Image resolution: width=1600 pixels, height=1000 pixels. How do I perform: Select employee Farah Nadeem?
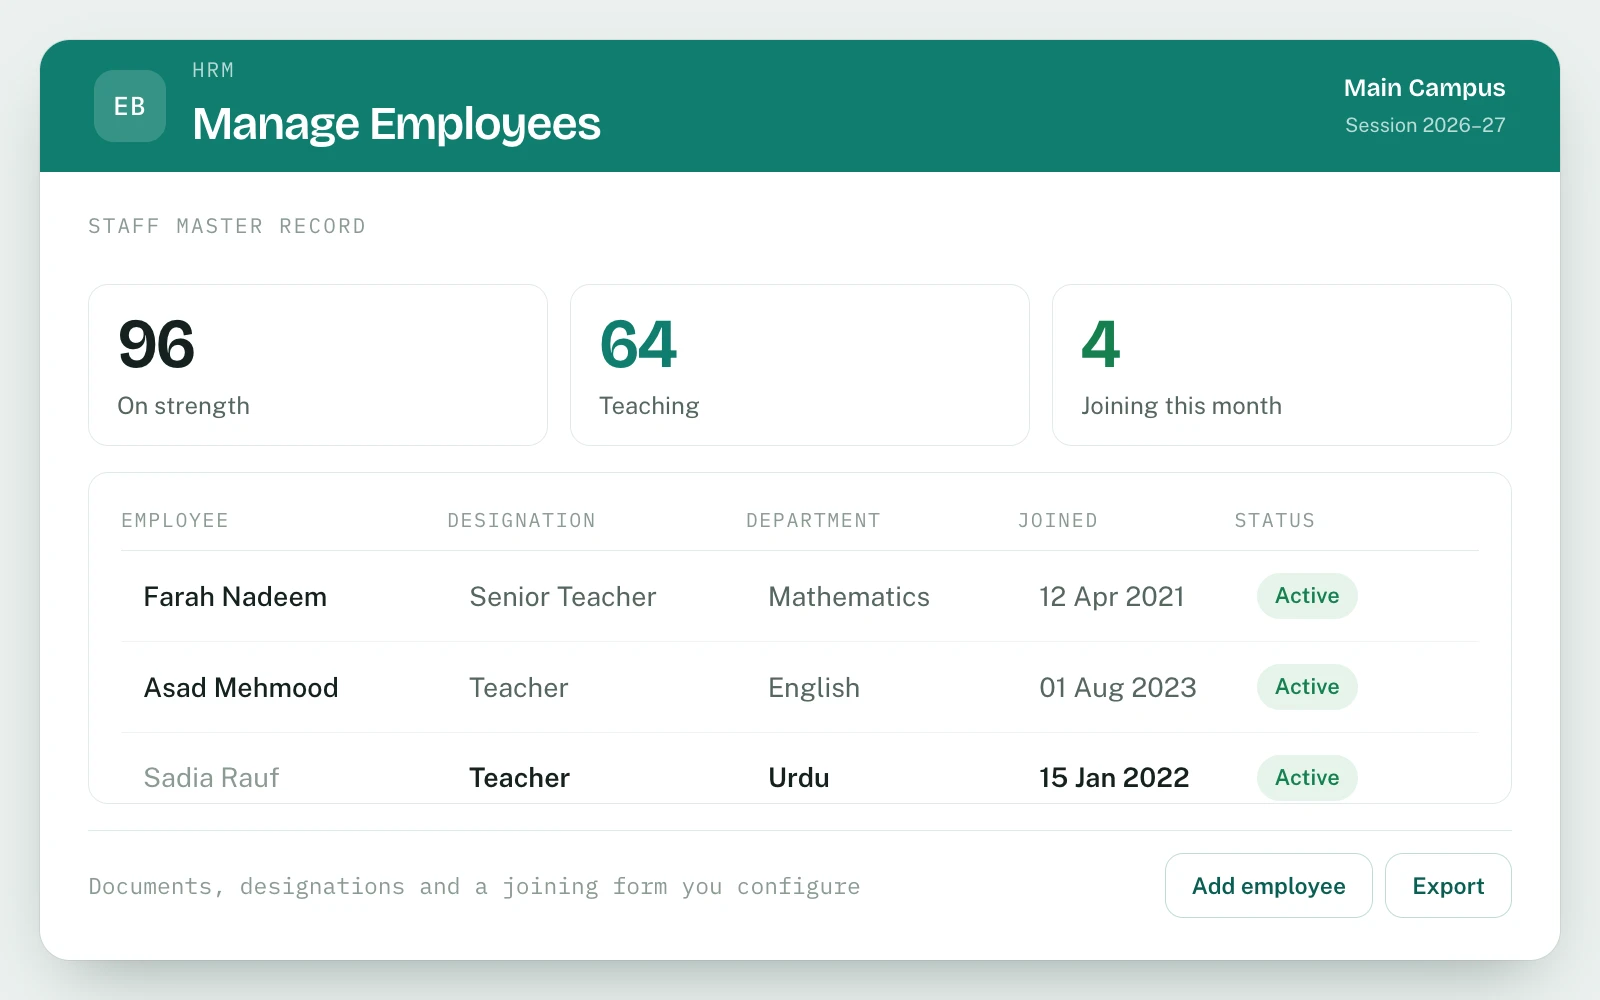point(235,597)
